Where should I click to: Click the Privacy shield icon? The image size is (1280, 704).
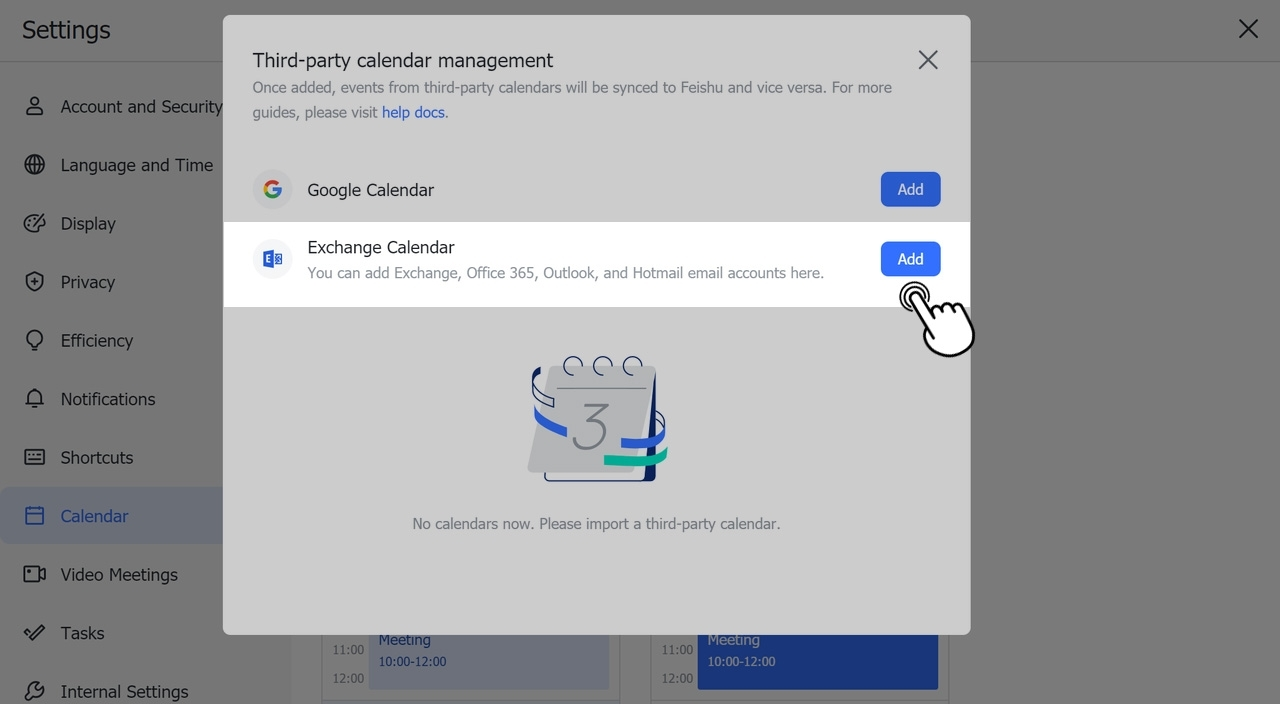(35, 282)
